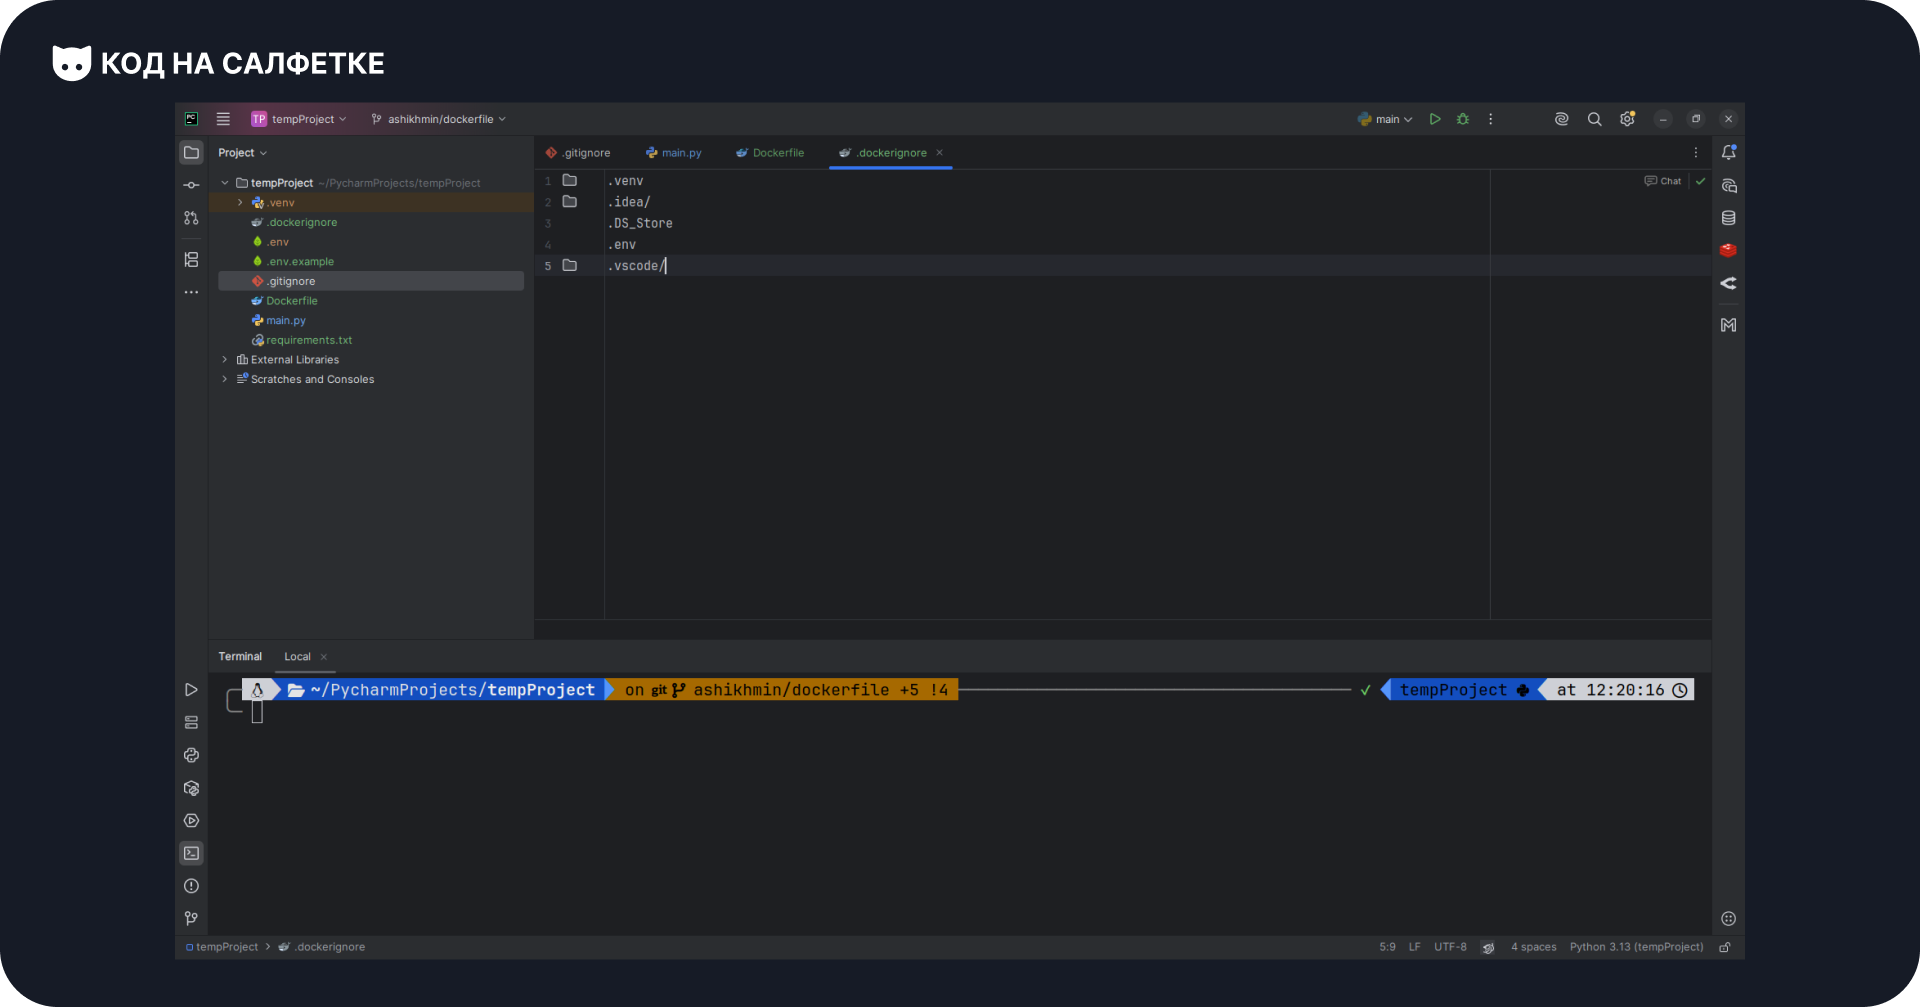The width and height of the screenshot is (1920, 1007).
Task: Open editor tabs options menu
Action: tap(1696, 153)
